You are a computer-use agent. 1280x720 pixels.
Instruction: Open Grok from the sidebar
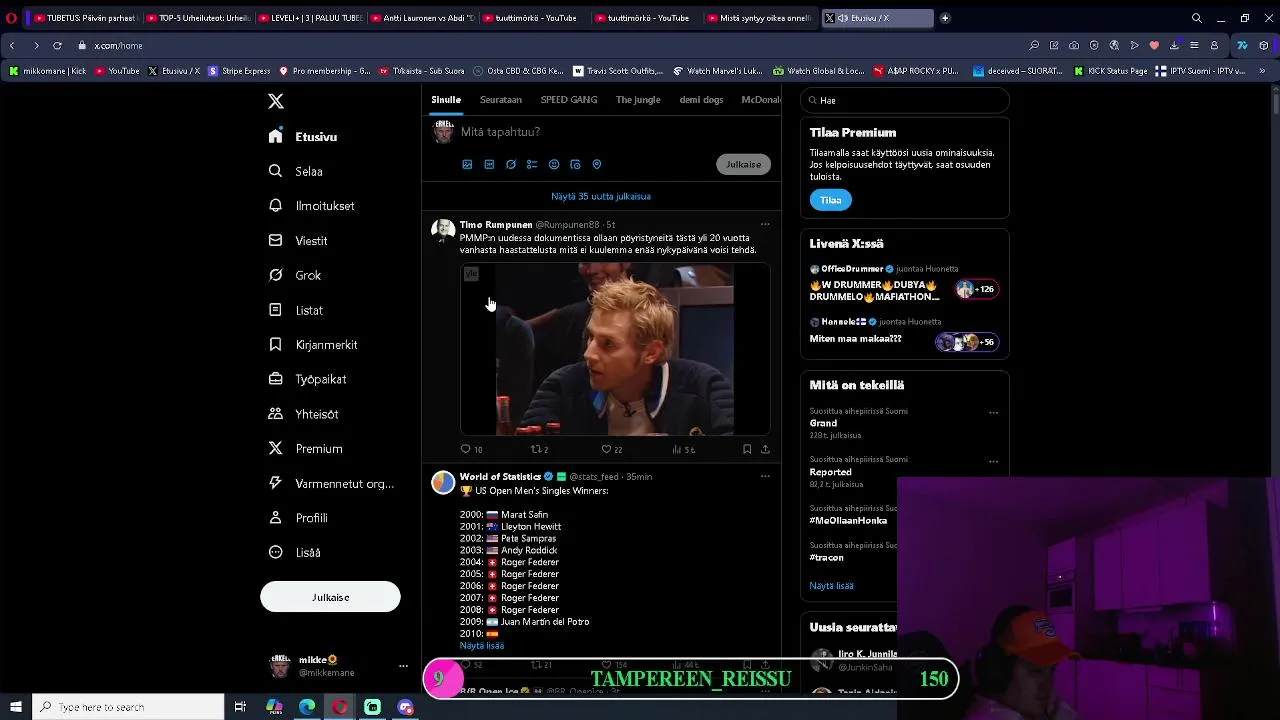click(x=295, y=275)
